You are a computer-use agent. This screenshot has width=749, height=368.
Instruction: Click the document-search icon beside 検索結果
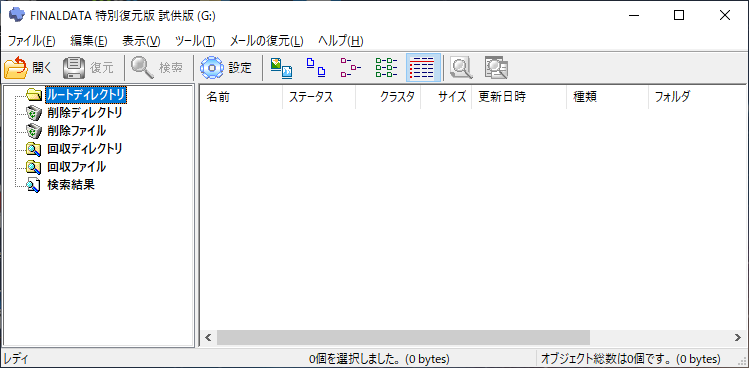(34, 185)
